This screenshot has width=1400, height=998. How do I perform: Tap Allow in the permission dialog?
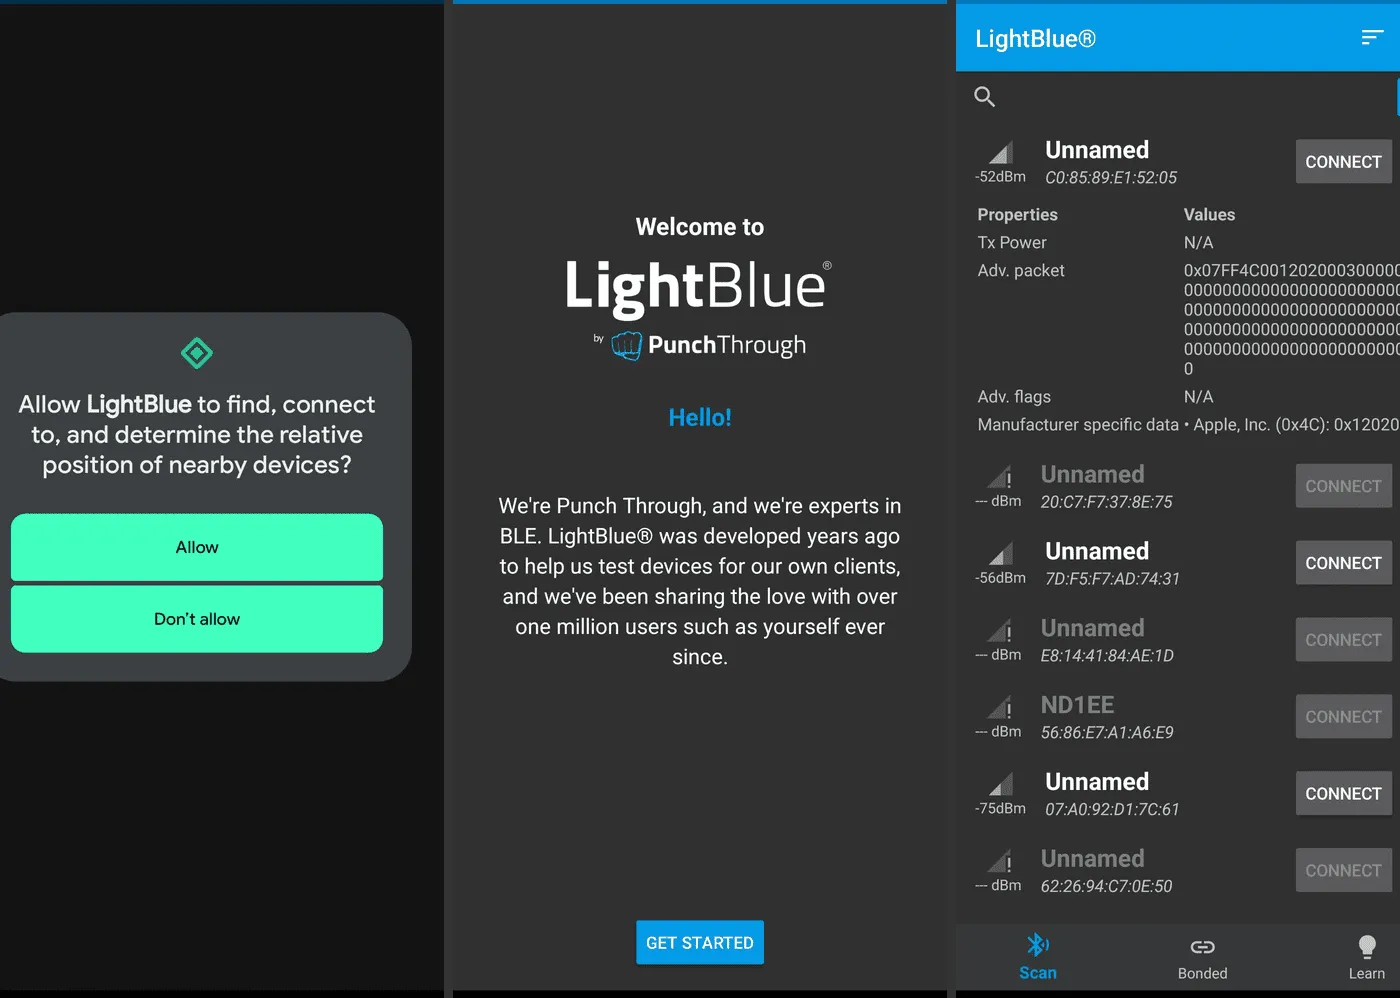[196, 547]
